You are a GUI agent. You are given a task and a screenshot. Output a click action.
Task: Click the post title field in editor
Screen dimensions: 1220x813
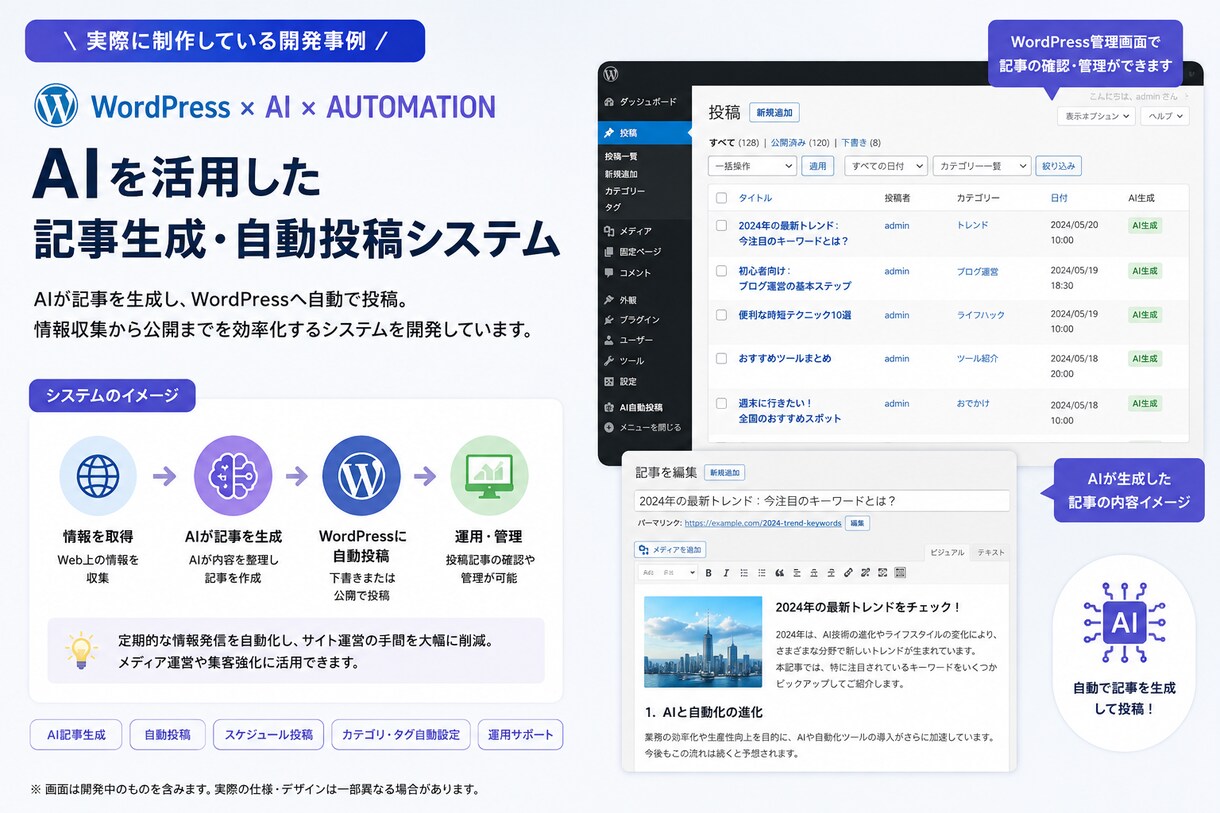pos(822,501)
